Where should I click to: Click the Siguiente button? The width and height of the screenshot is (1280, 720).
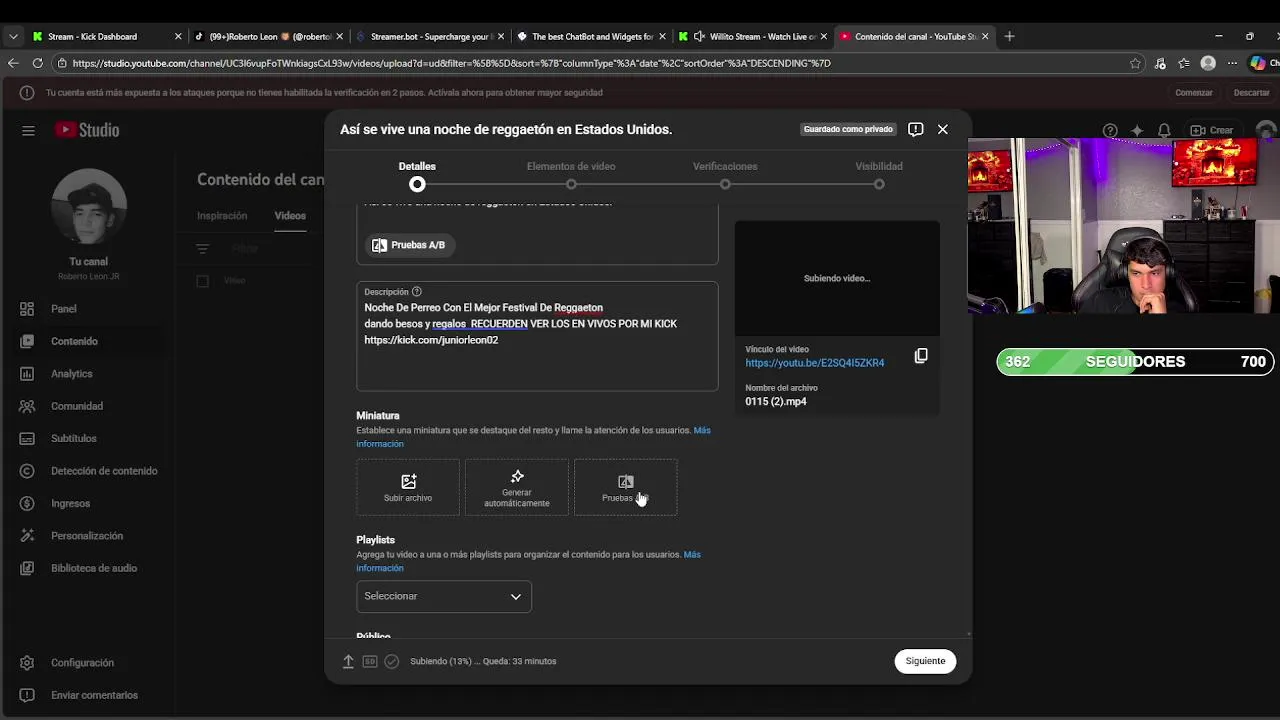925,661
